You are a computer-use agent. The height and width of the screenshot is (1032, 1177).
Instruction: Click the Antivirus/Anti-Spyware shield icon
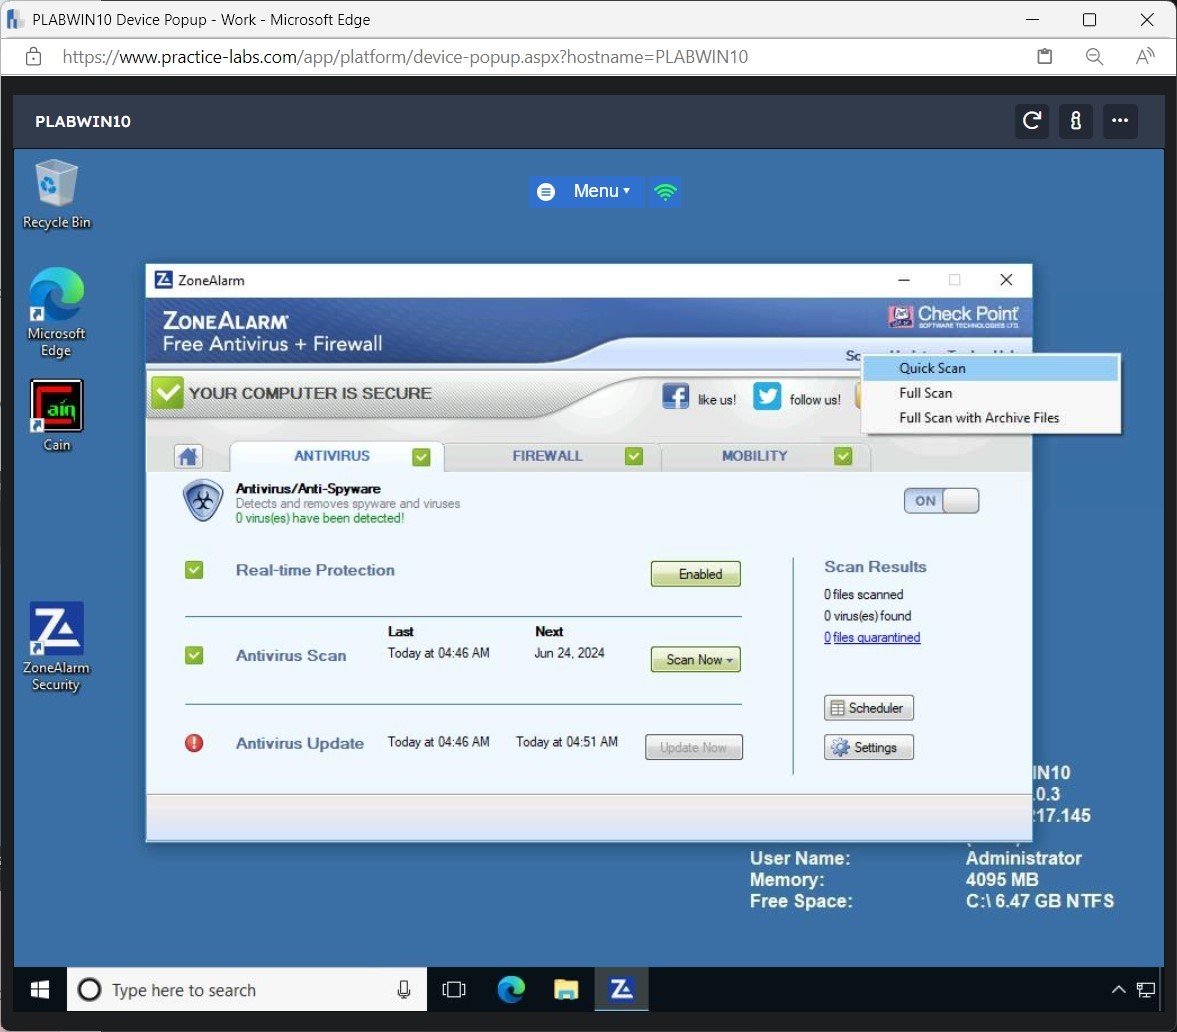203,500
